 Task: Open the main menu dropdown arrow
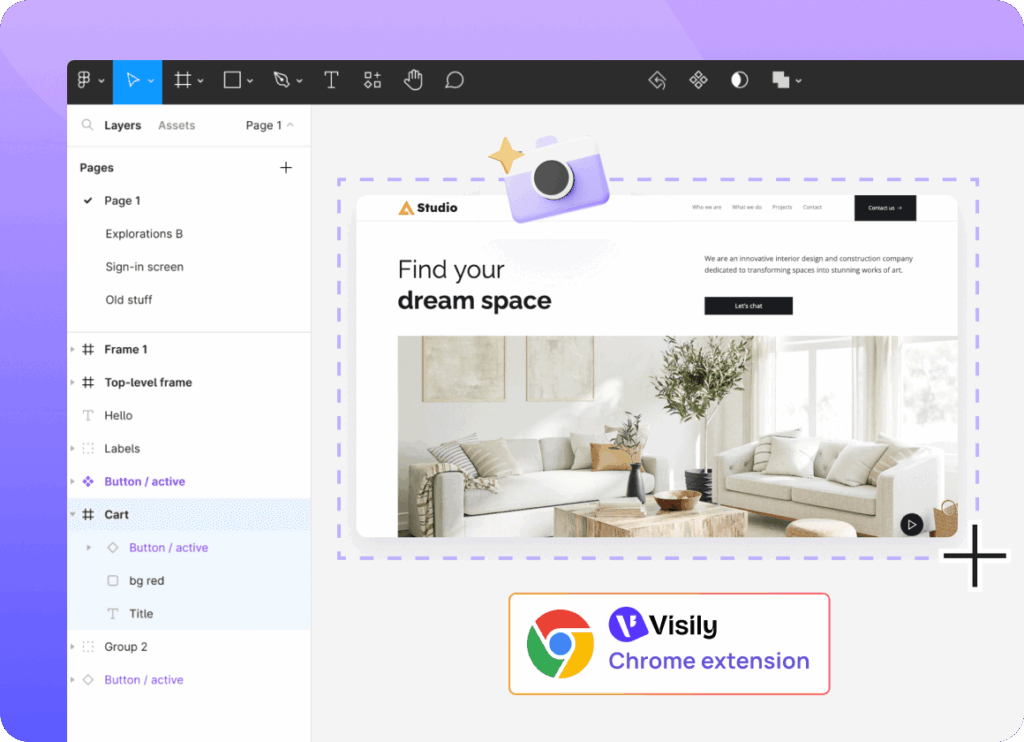tap(101, 81)
